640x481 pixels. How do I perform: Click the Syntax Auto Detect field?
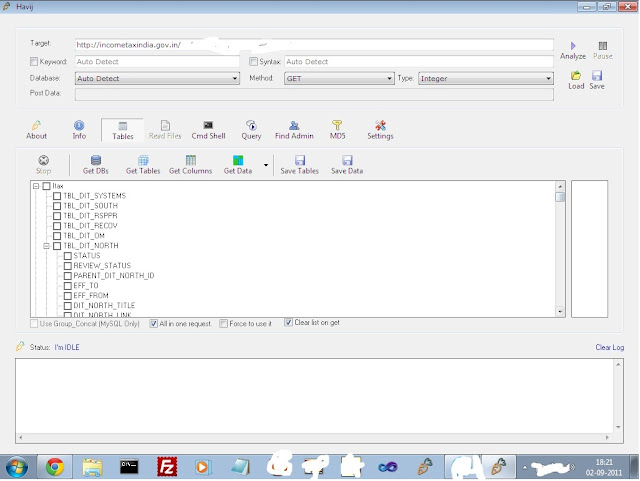click(x=419, y=62)
